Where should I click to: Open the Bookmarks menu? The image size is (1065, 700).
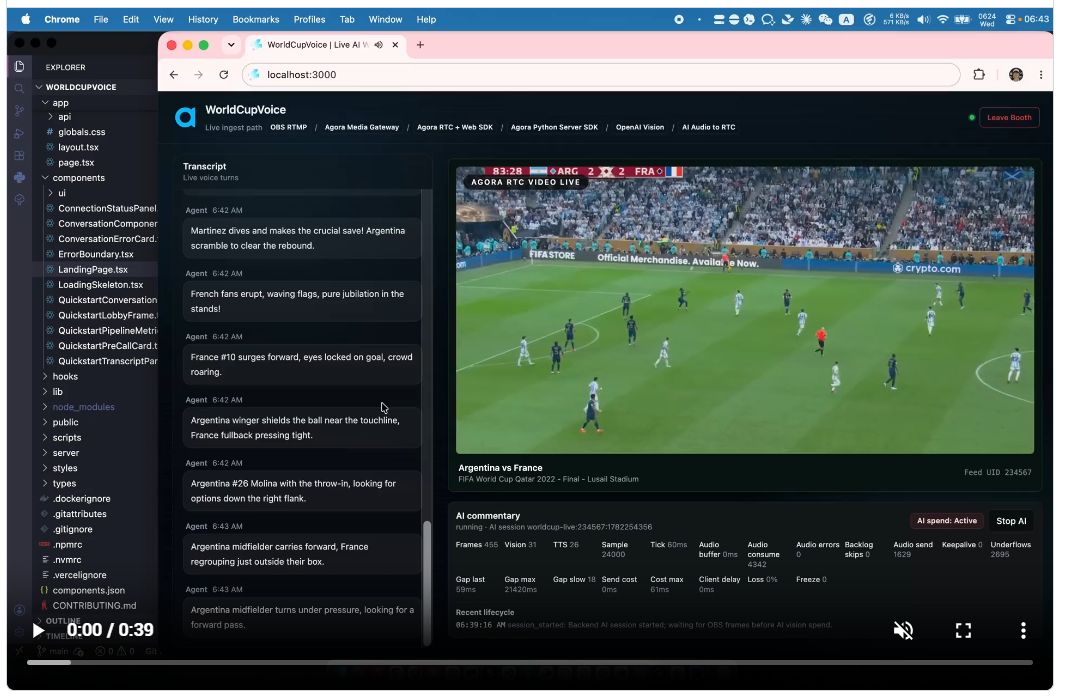click(255, 19)
